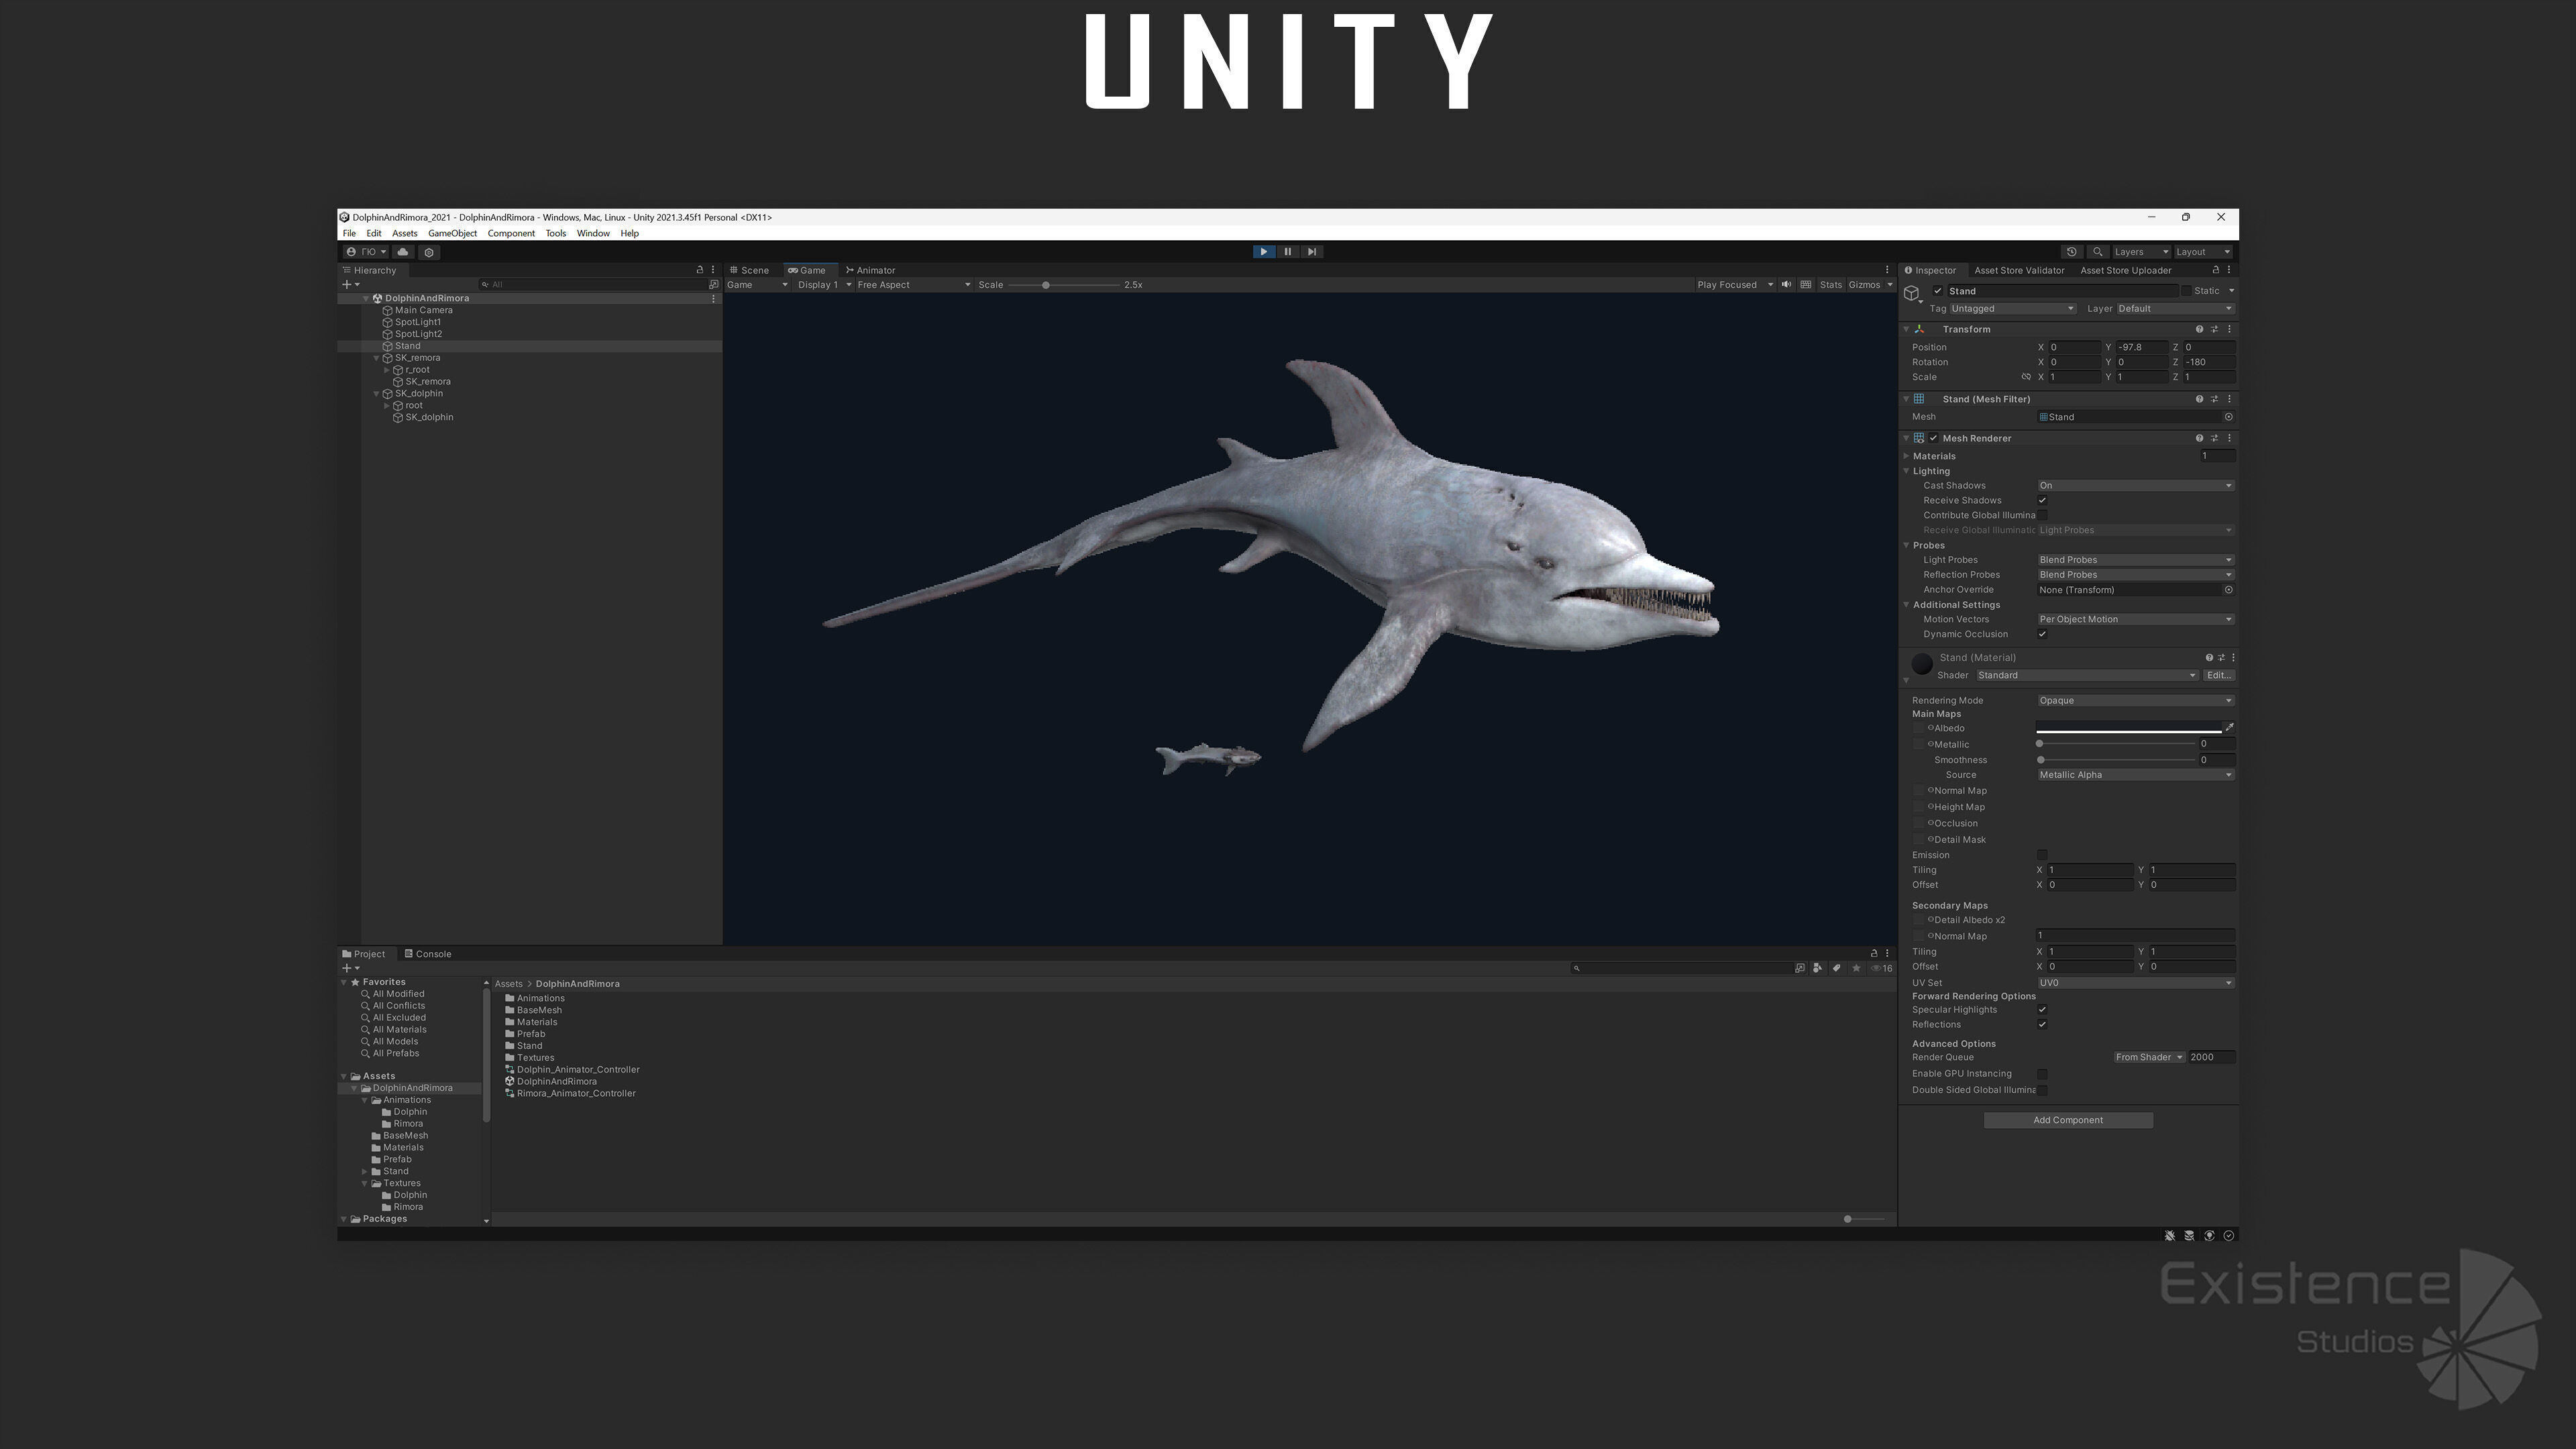The height and width of the screenshot is (1449, 2576).
Task: Click the Step frame button
Action: pos(1312,252)
